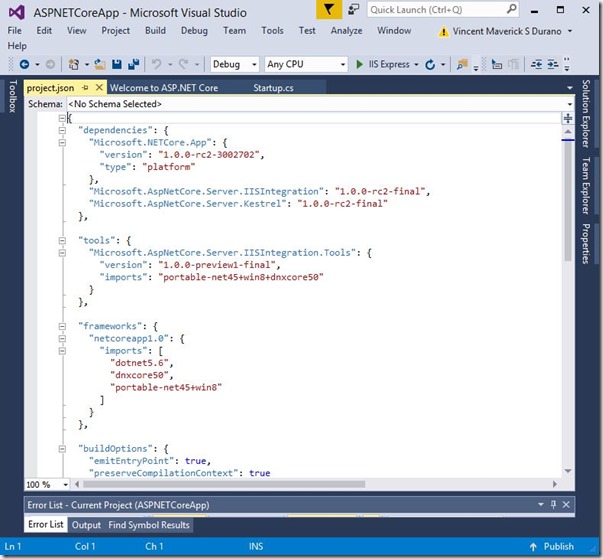Open the Toolbox side panel
603x559 pixels.
coord(13,96)
